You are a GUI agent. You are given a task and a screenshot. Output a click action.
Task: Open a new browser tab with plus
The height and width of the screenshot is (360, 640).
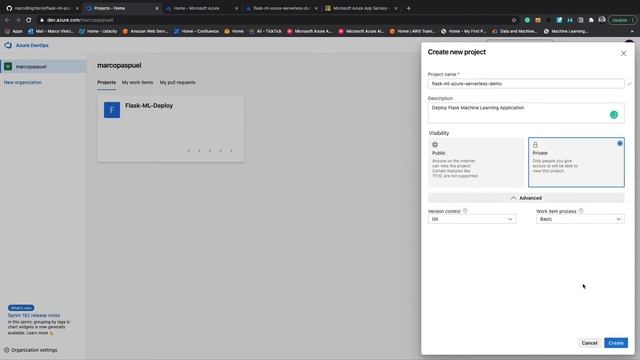[408, 8]
